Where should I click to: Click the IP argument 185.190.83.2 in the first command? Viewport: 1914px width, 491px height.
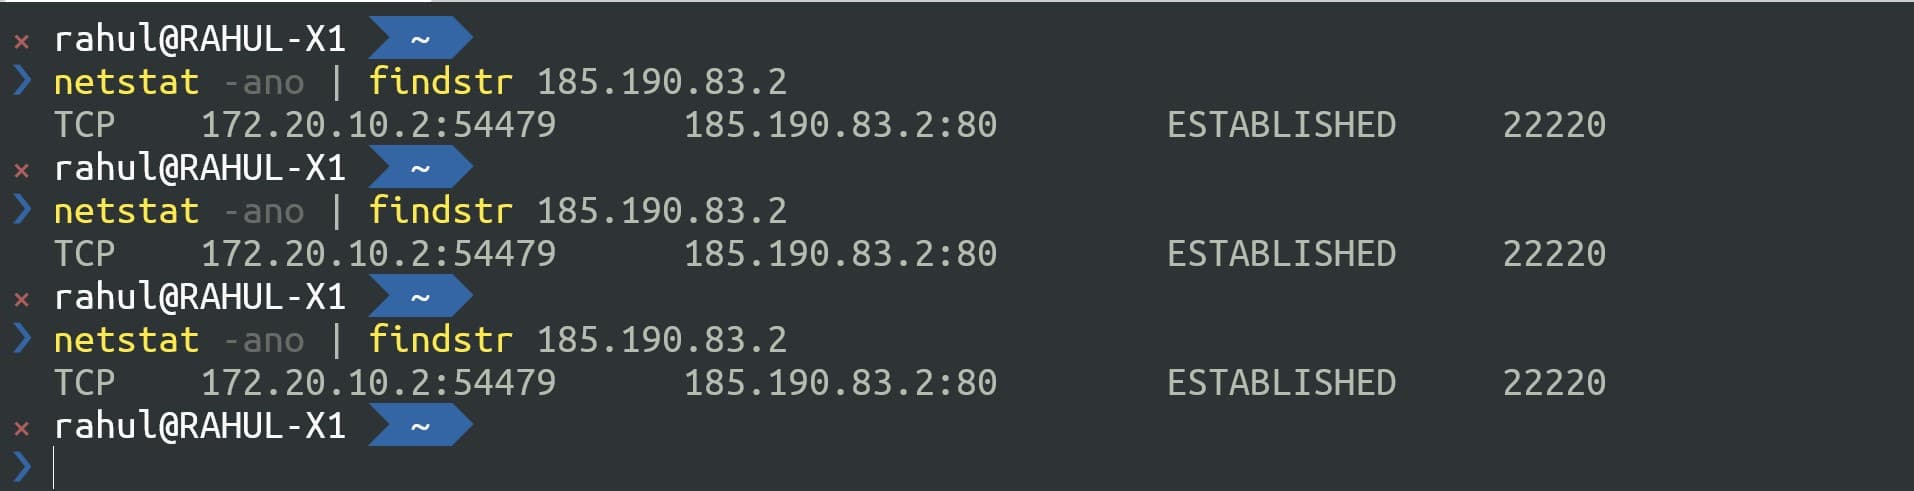click(661, 82)
